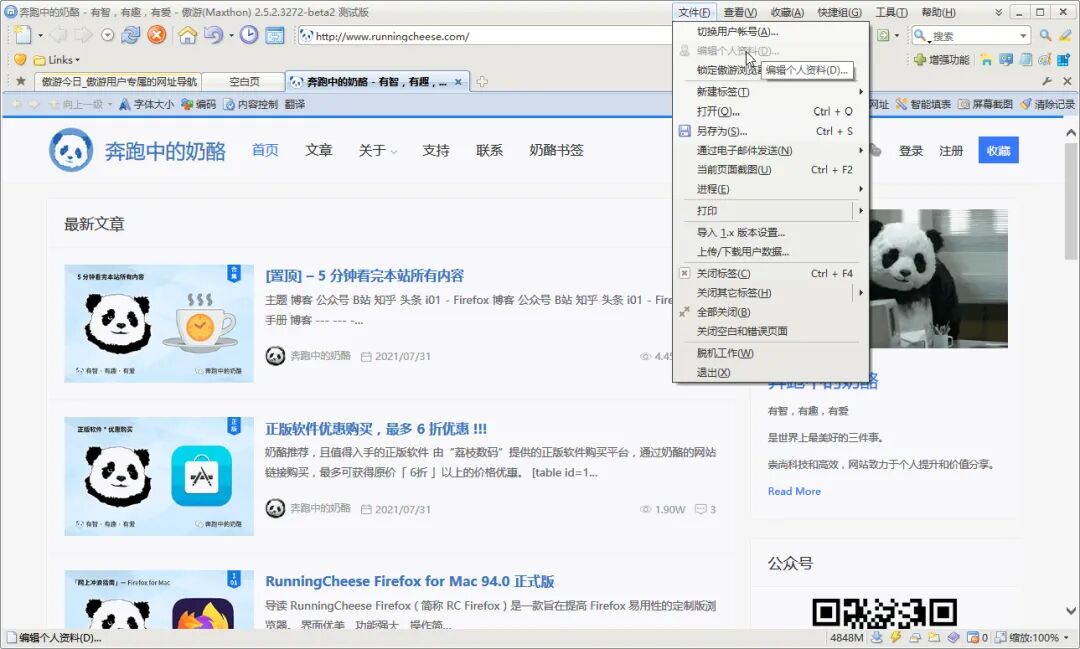1080x649 pixels.
Task: Click the green go button icon
Action: point(883,35)
